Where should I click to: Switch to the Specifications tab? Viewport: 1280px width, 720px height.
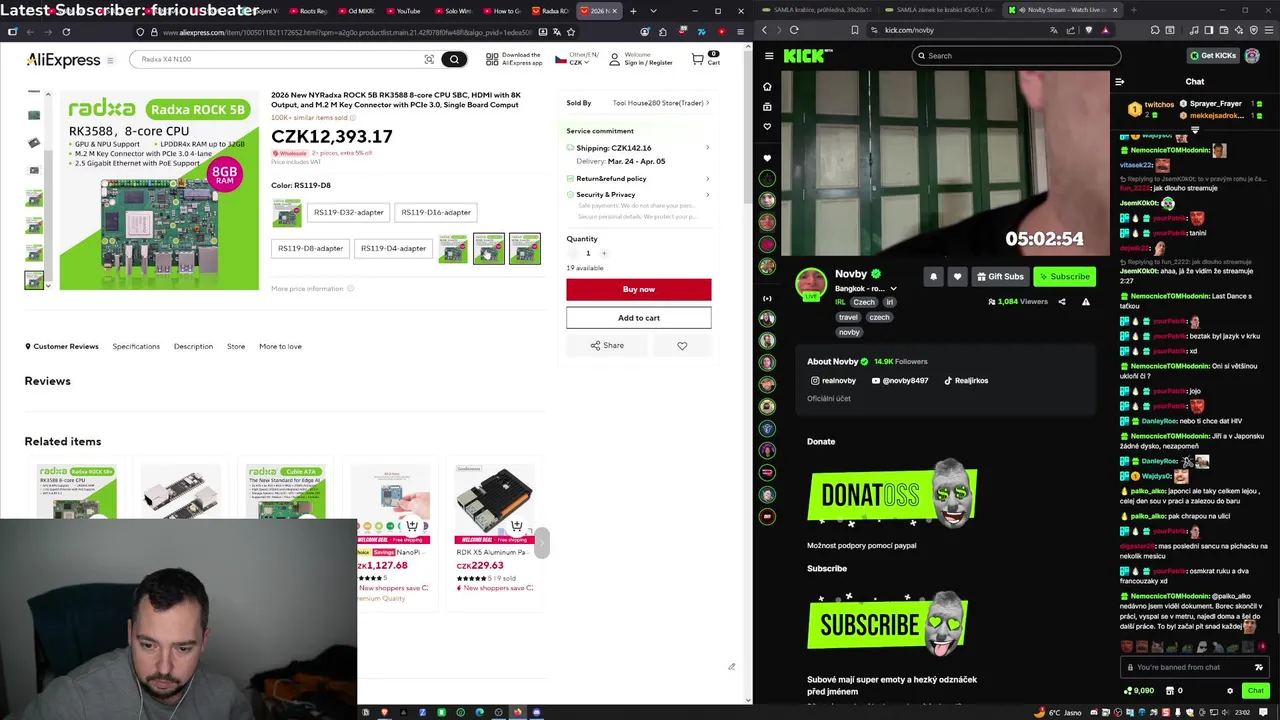click(136, 346)
